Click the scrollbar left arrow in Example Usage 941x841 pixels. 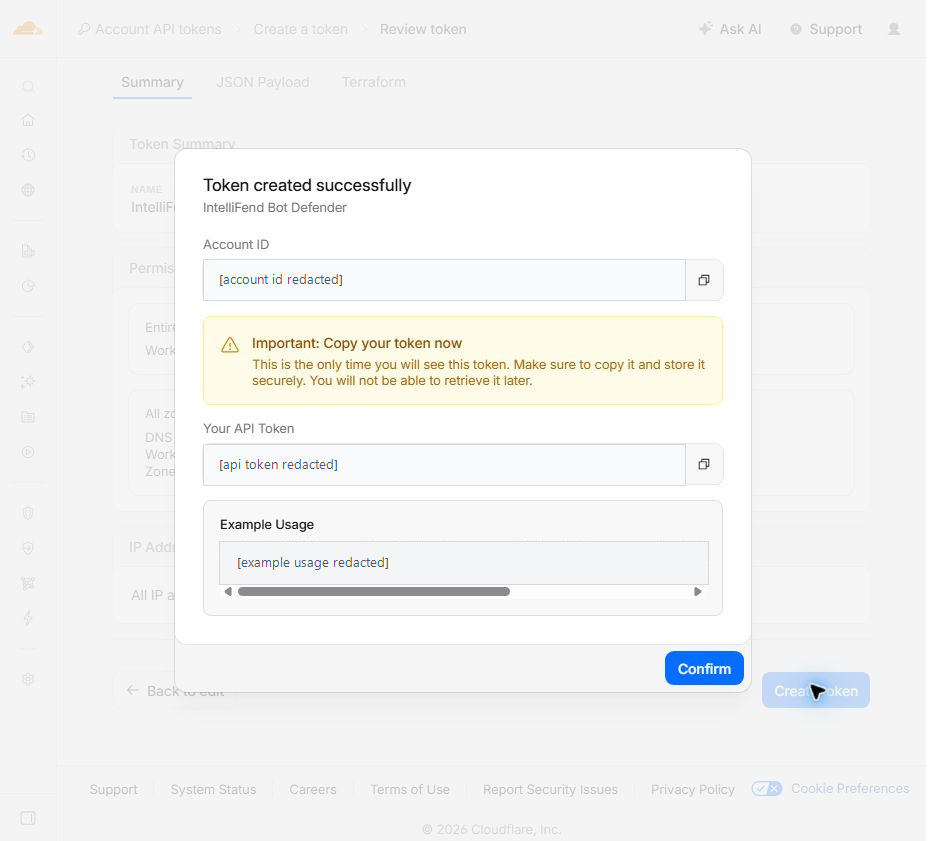point(227,591)
